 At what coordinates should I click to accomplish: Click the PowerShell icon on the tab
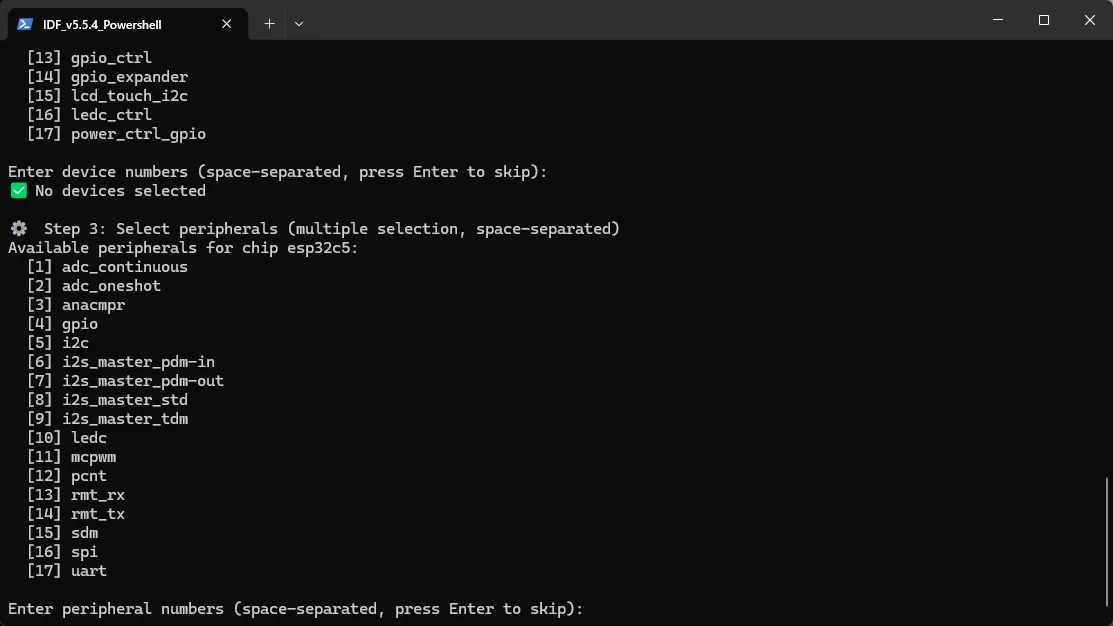tap(25, 24)
